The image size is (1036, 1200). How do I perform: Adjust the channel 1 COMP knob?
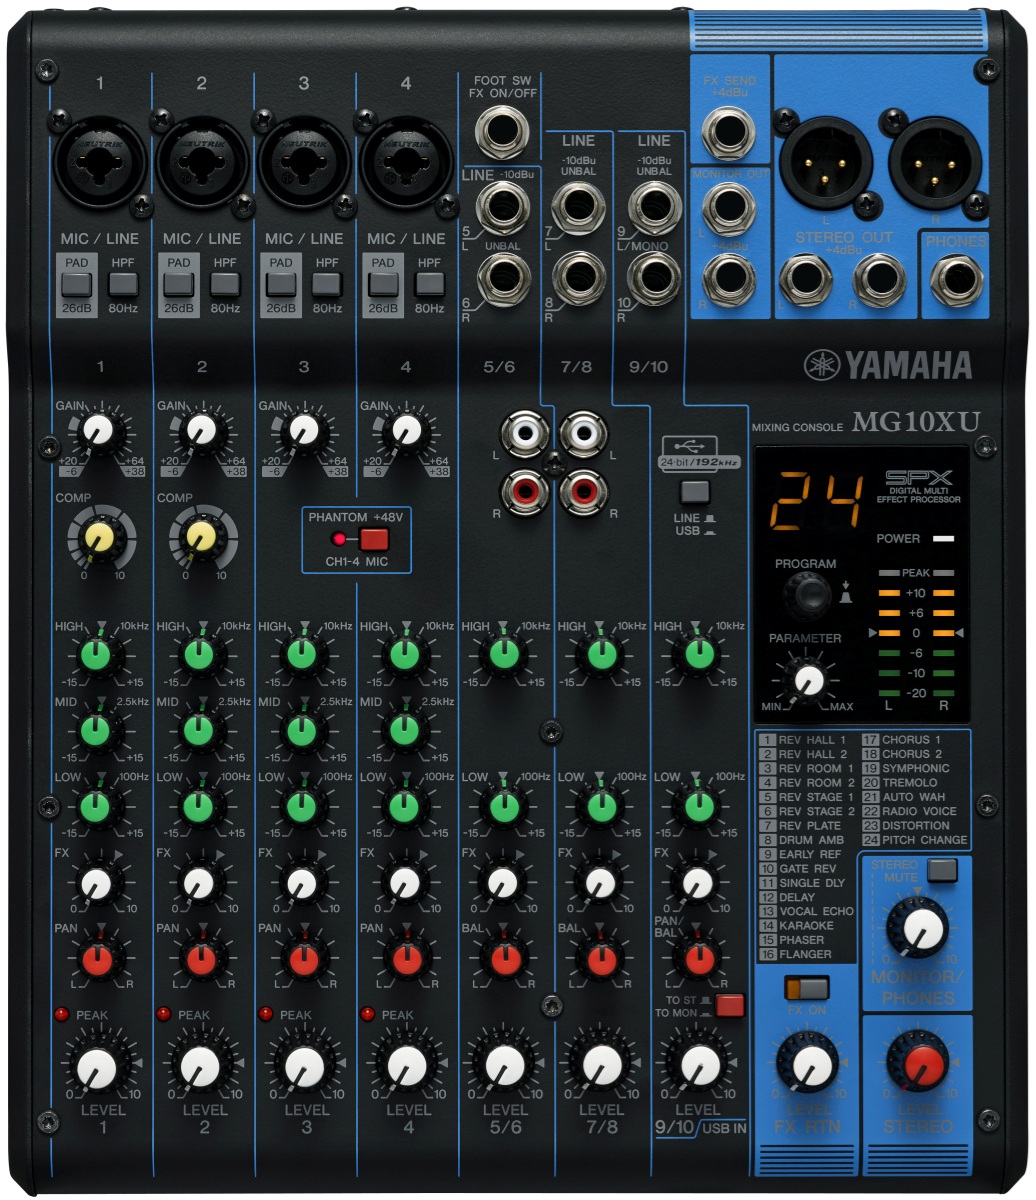coord(98,539)
